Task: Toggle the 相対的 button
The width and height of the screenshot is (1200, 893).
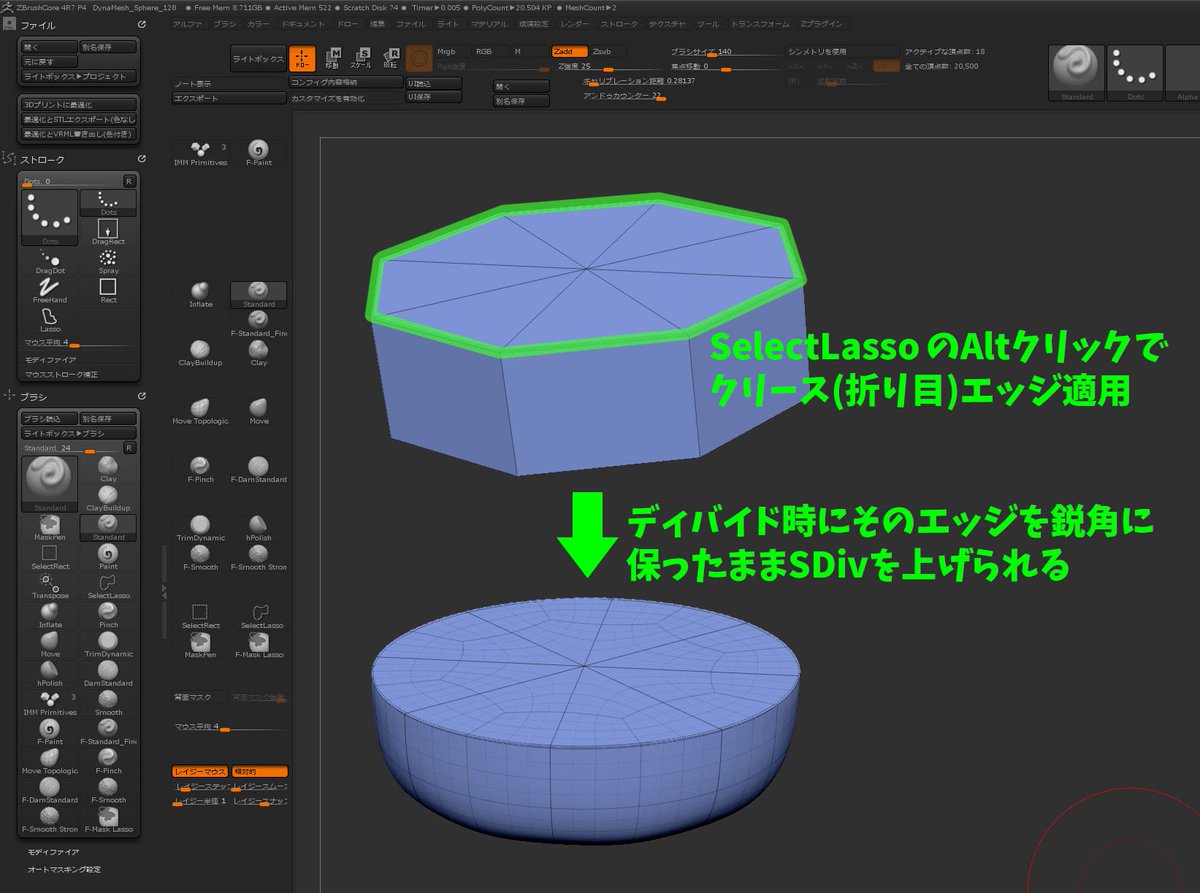Action: click(x=259, y=771)
